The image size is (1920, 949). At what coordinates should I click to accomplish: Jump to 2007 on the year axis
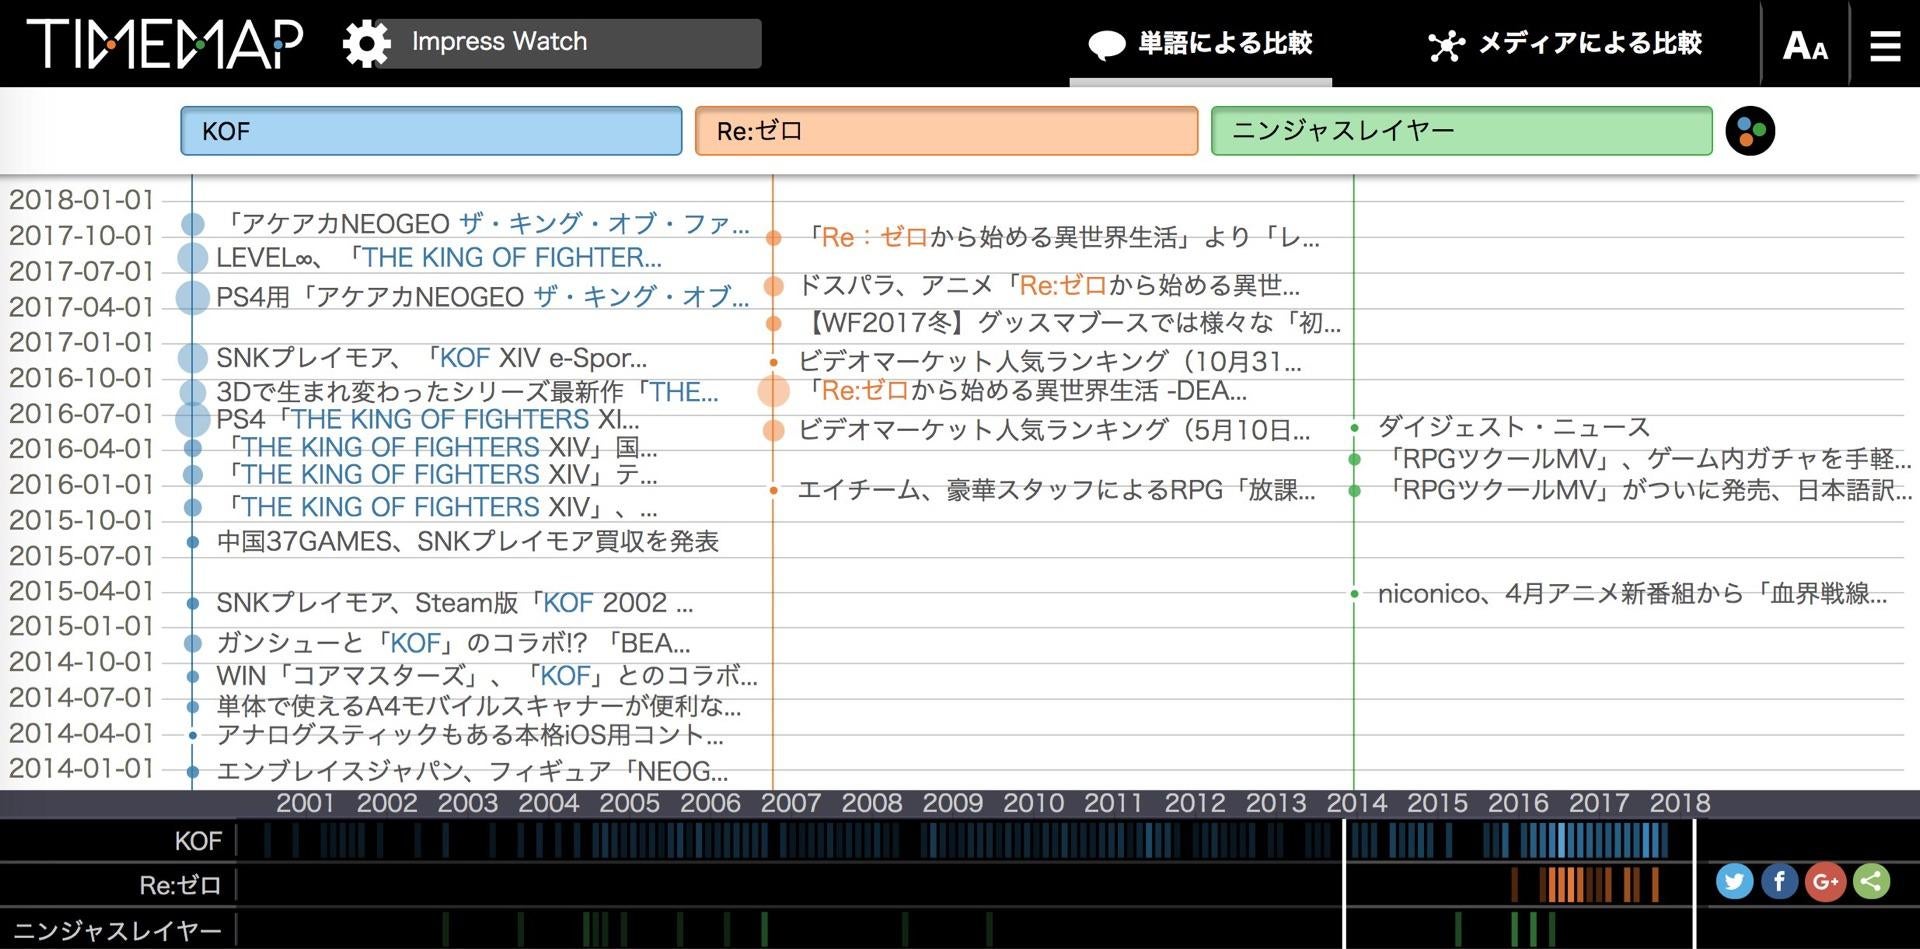[x=791, y=803]
